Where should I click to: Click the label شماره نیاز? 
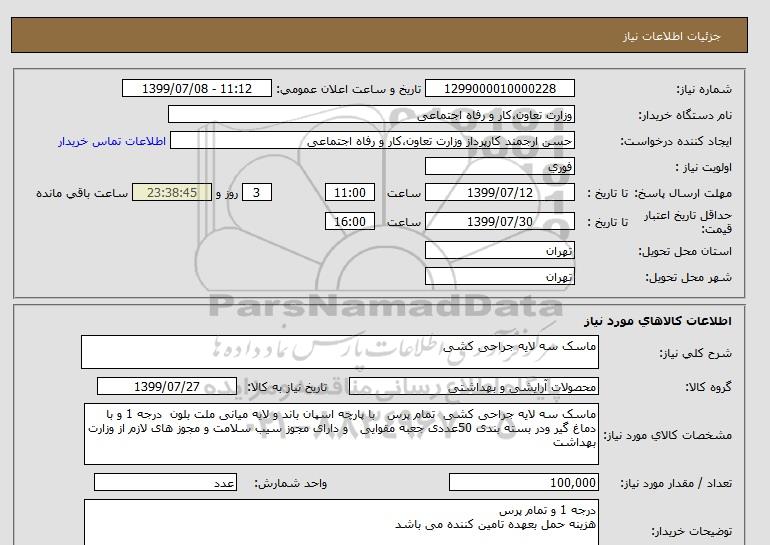(704, 89)
